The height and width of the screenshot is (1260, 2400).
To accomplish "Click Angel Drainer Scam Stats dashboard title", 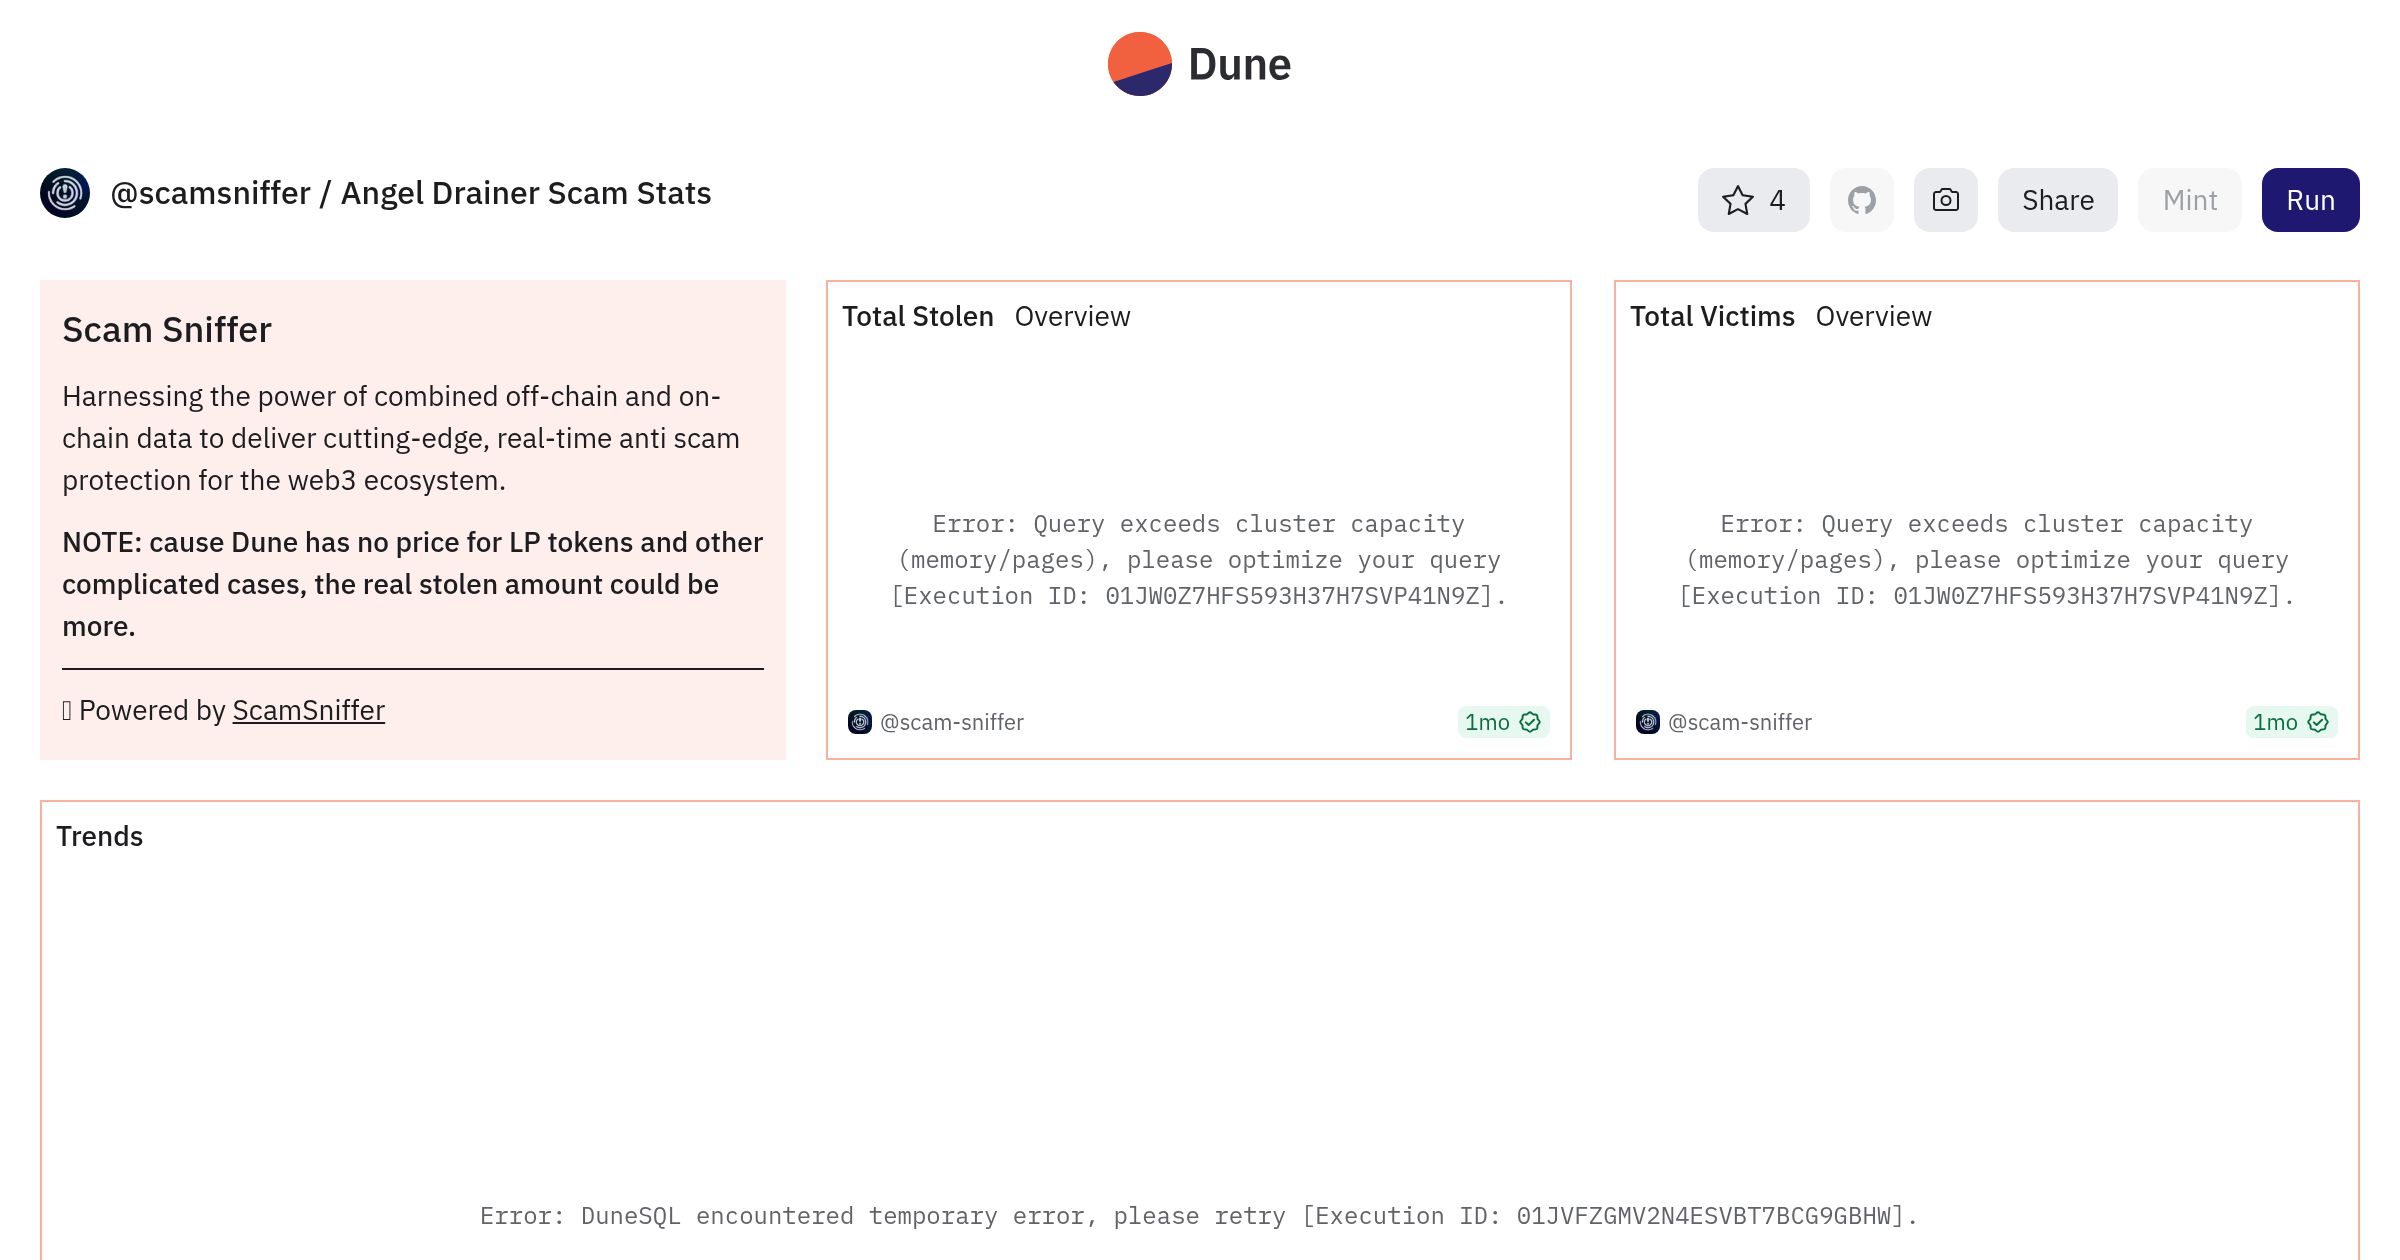I will tap(526, 193).
